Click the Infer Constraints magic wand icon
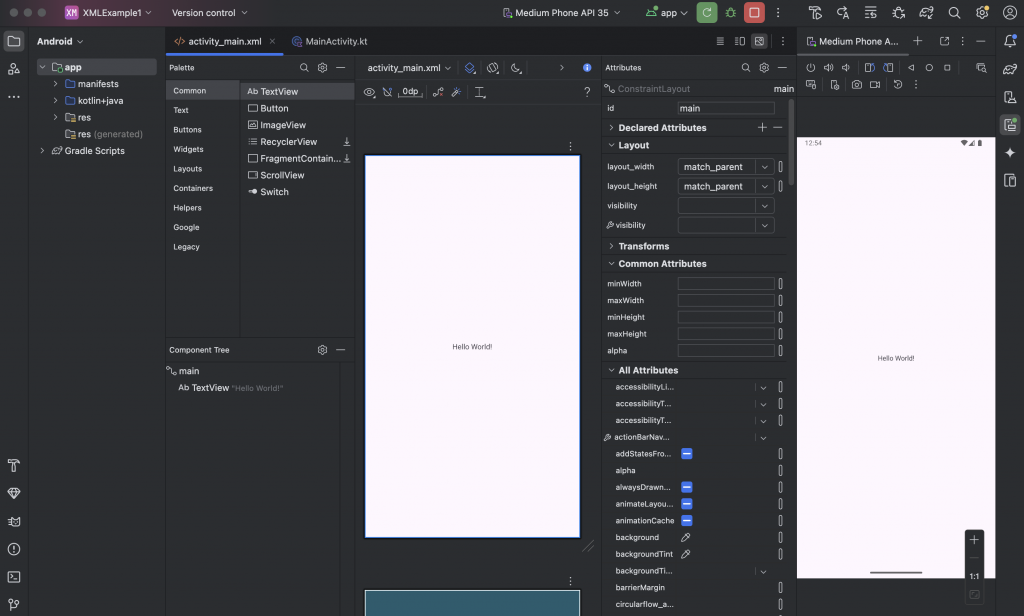The width and height of the screenshot is (1024, 616). pos(456,92)
